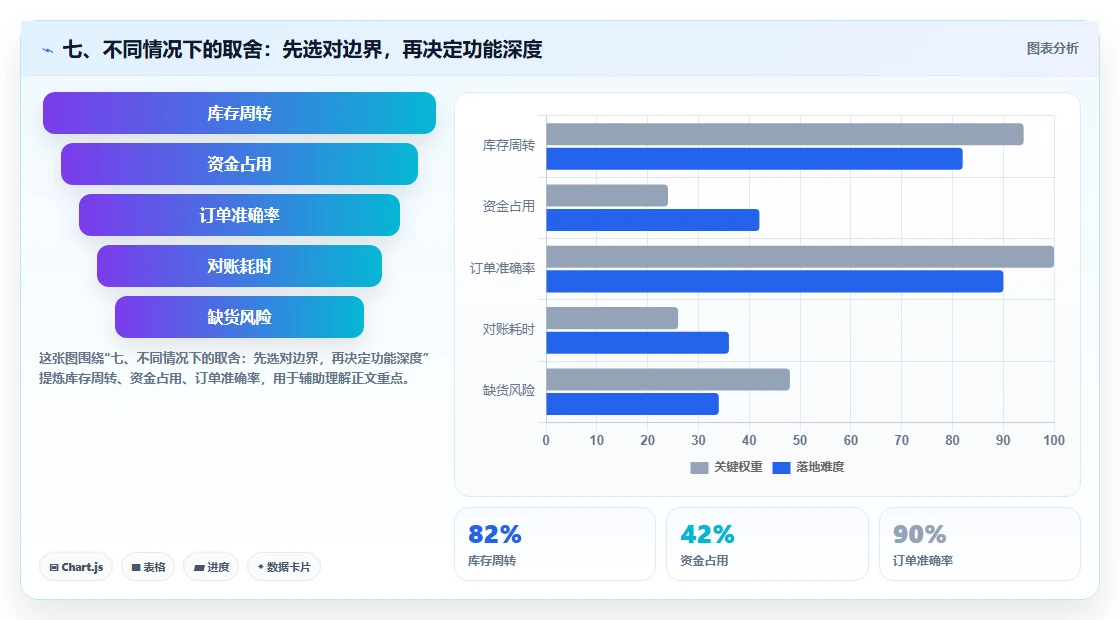Click blue 落地难度 bar for 缺货风险

633,404
